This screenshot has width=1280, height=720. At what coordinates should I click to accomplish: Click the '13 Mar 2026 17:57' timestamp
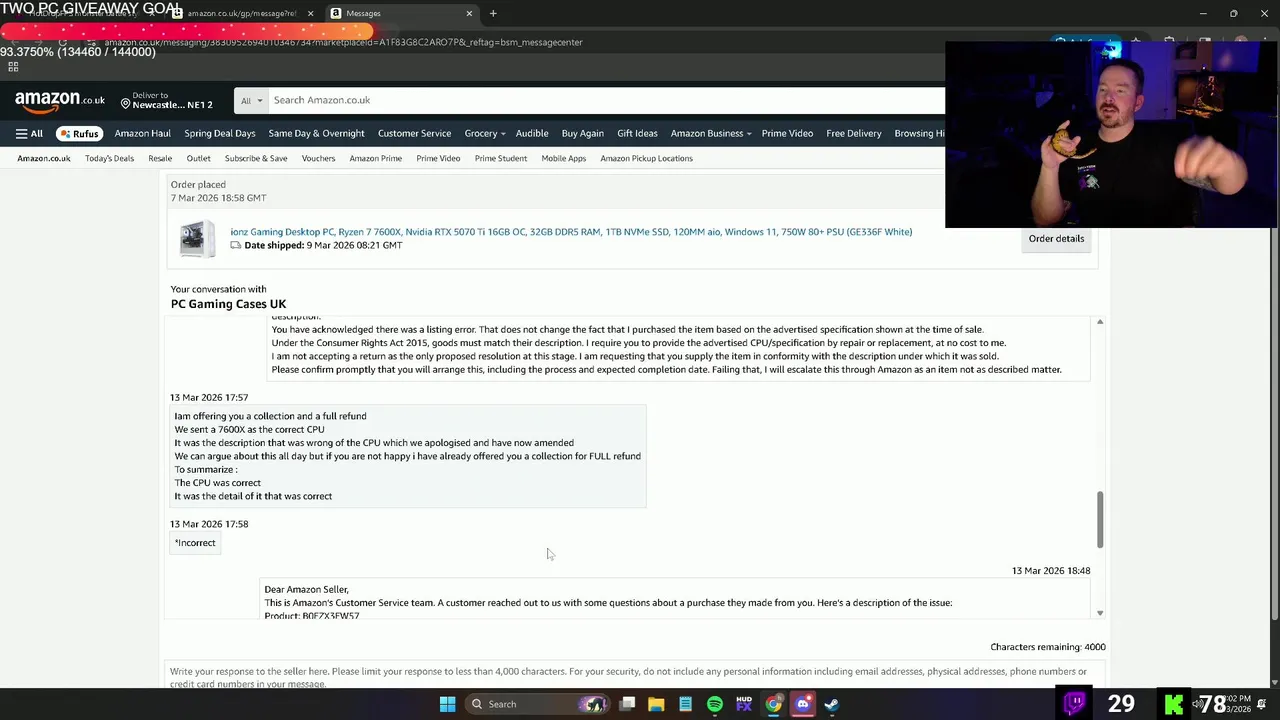[209, 397]
